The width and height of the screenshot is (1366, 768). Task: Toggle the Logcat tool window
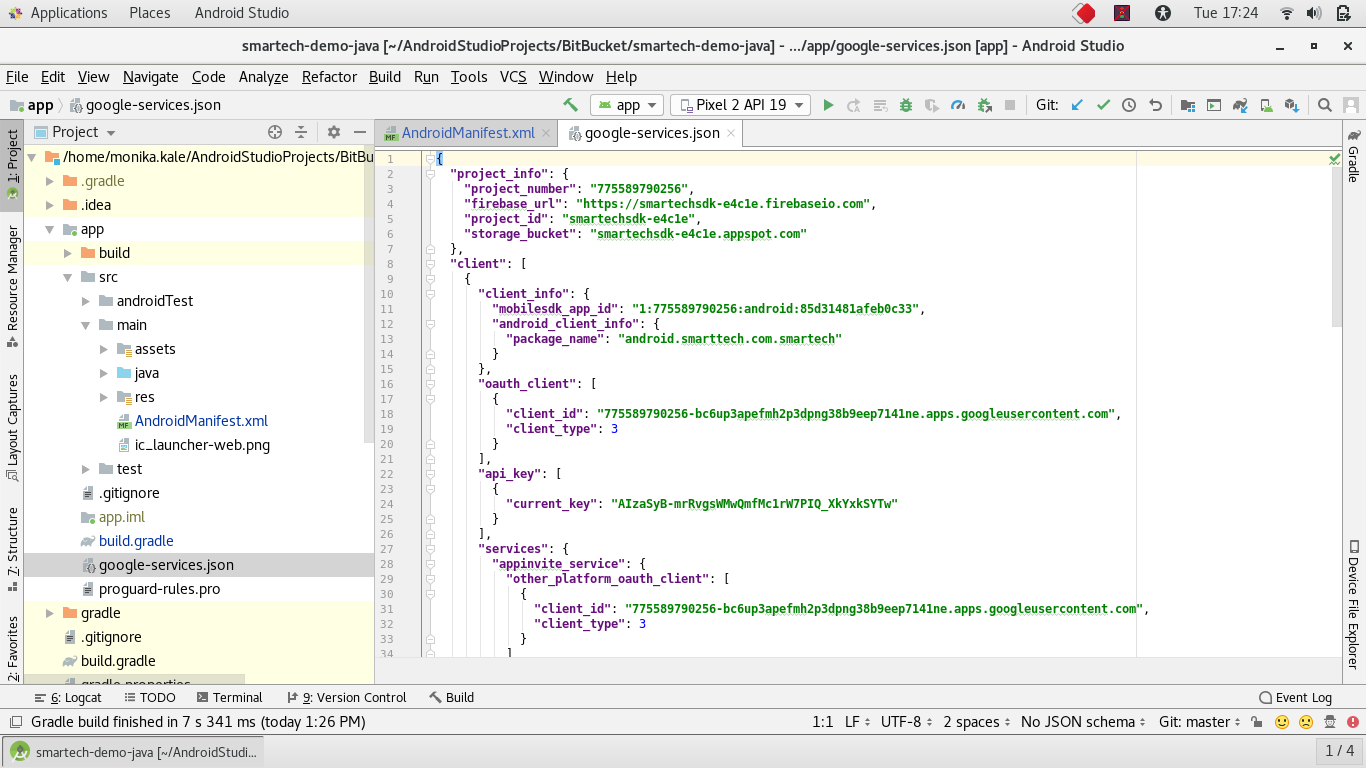click(68, 697)
